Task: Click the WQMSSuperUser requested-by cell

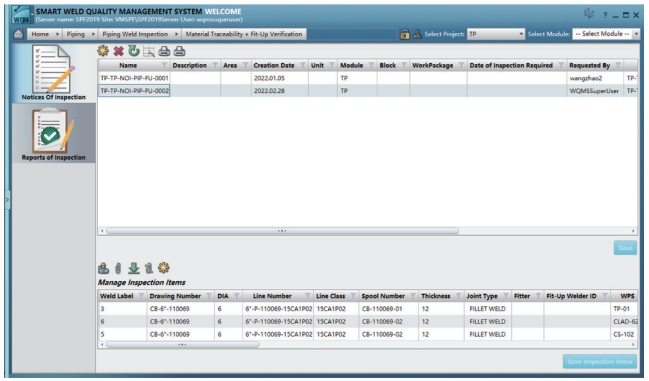Action: pos(594,91)
